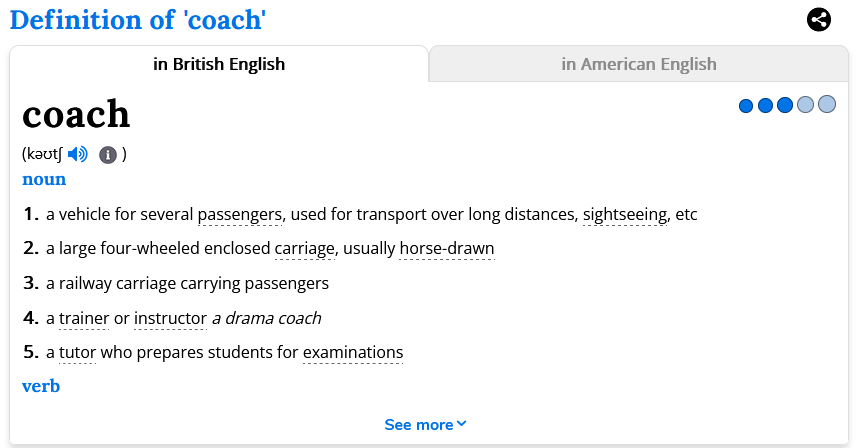Open the 'horse-drawn' word link
This screenshot has width=857, height=448.
click(446, 248)
